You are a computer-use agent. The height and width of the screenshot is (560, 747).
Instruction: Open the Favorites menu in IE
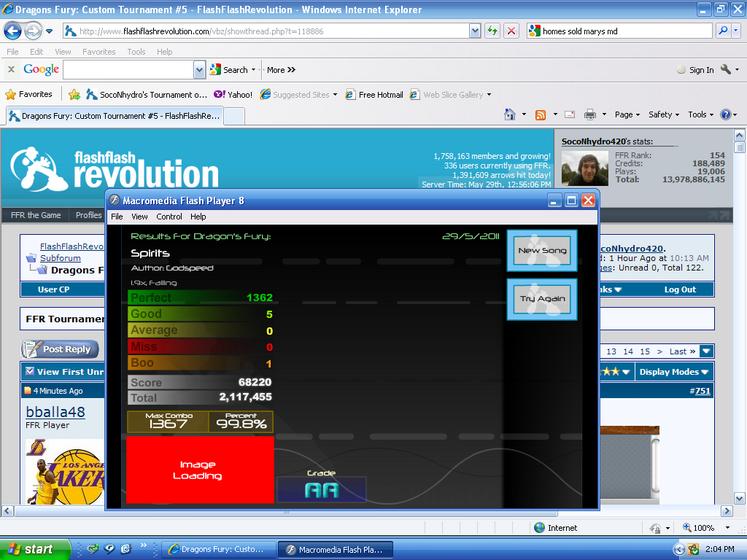pos(99,51)
